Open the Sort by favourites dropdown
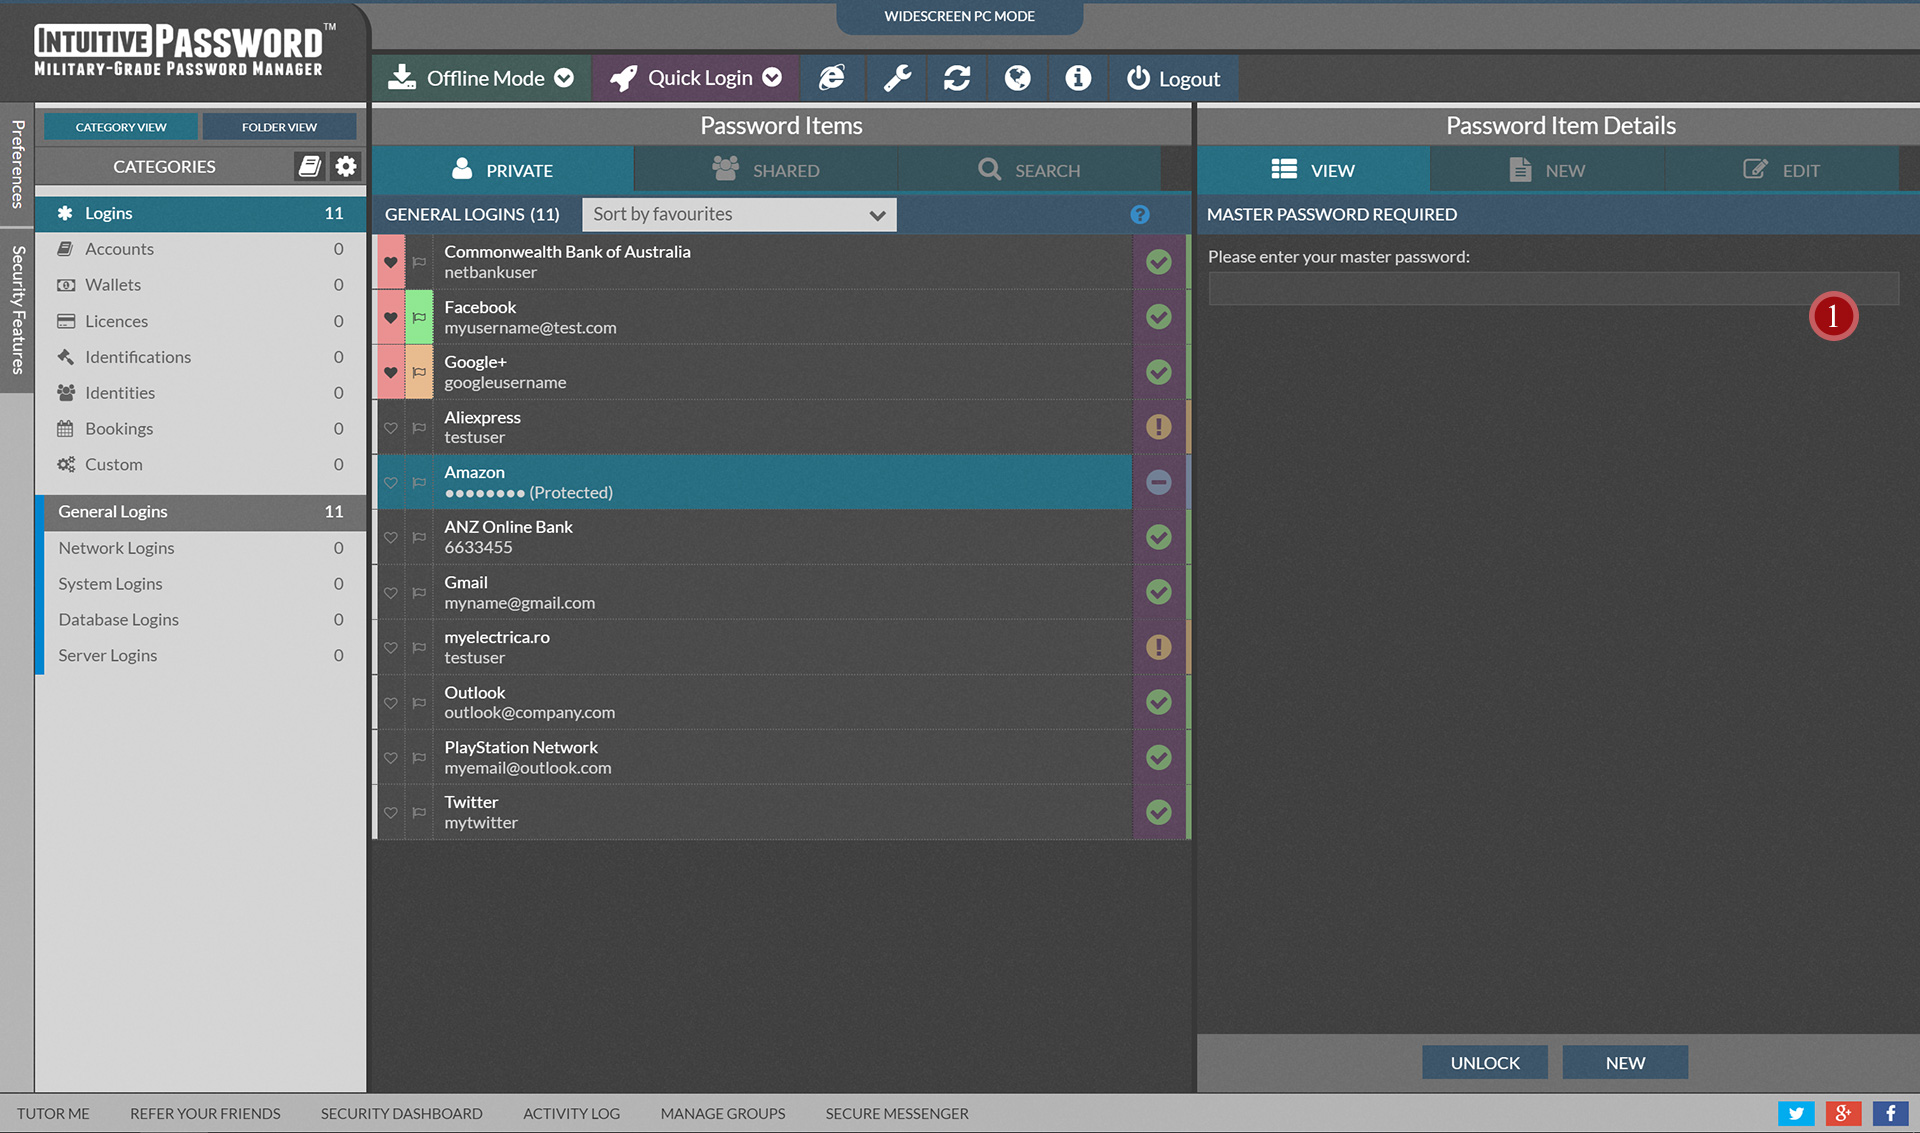This screenshot has height=1133, width=1920. pos(739,214)
